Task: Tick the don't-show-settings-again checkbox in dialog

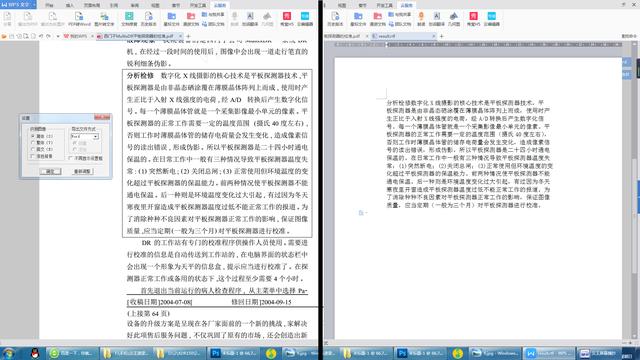Action: tap(71, 158)
